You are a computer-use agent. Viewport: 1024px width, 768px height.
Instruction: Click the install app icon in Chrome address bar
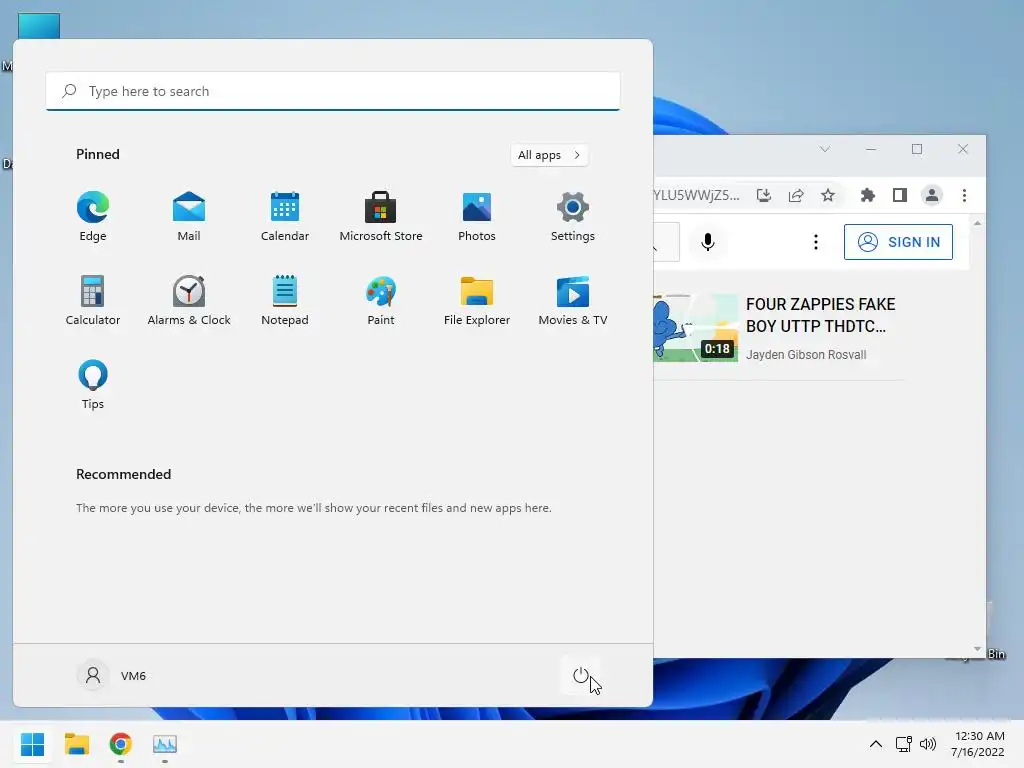(x=763, y=195)
